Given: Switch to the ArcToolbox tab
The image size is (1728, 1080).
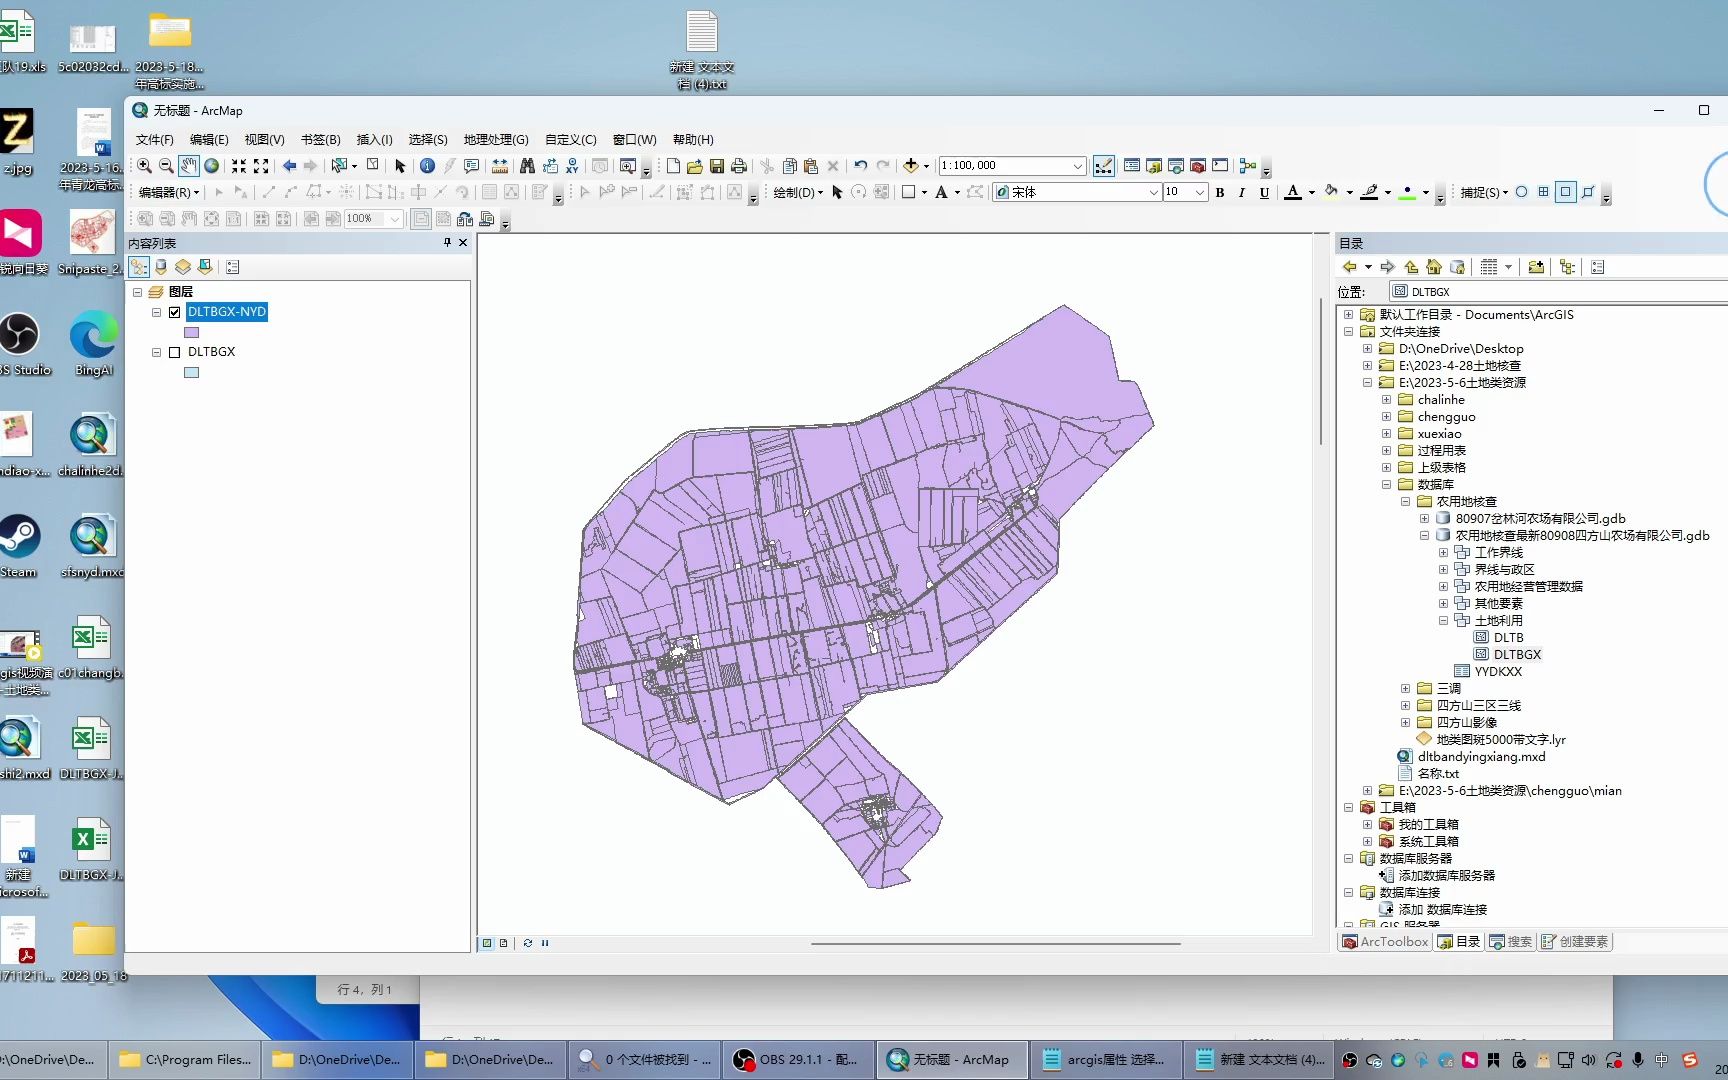Looking at the screenshot, I should coord(1384,941).
